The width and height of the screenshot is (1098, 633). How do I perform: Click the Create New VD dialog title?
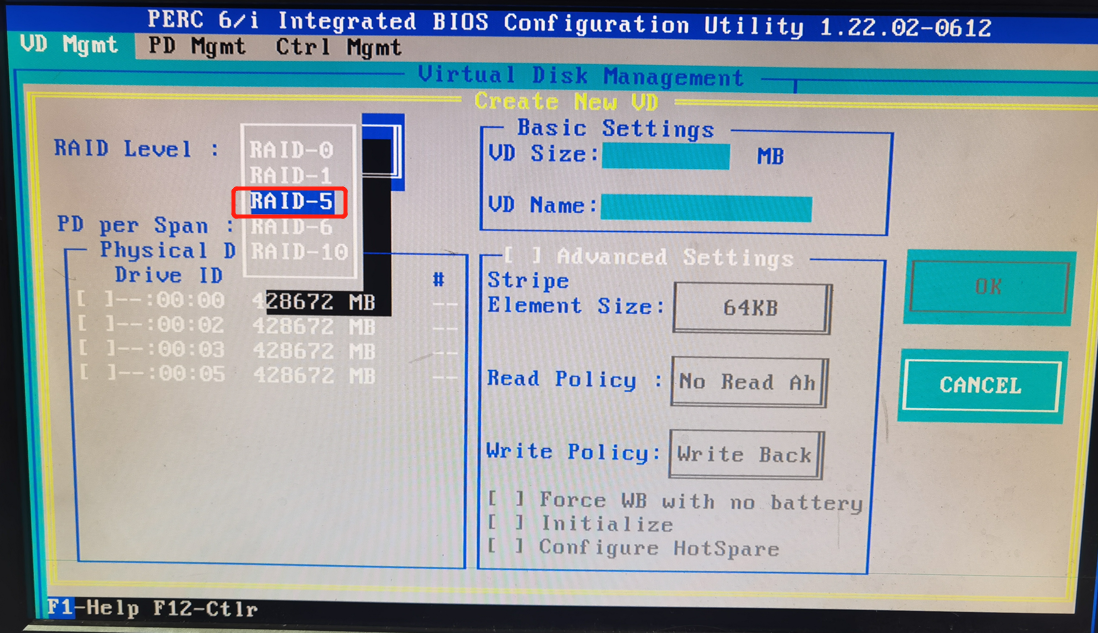567,102
